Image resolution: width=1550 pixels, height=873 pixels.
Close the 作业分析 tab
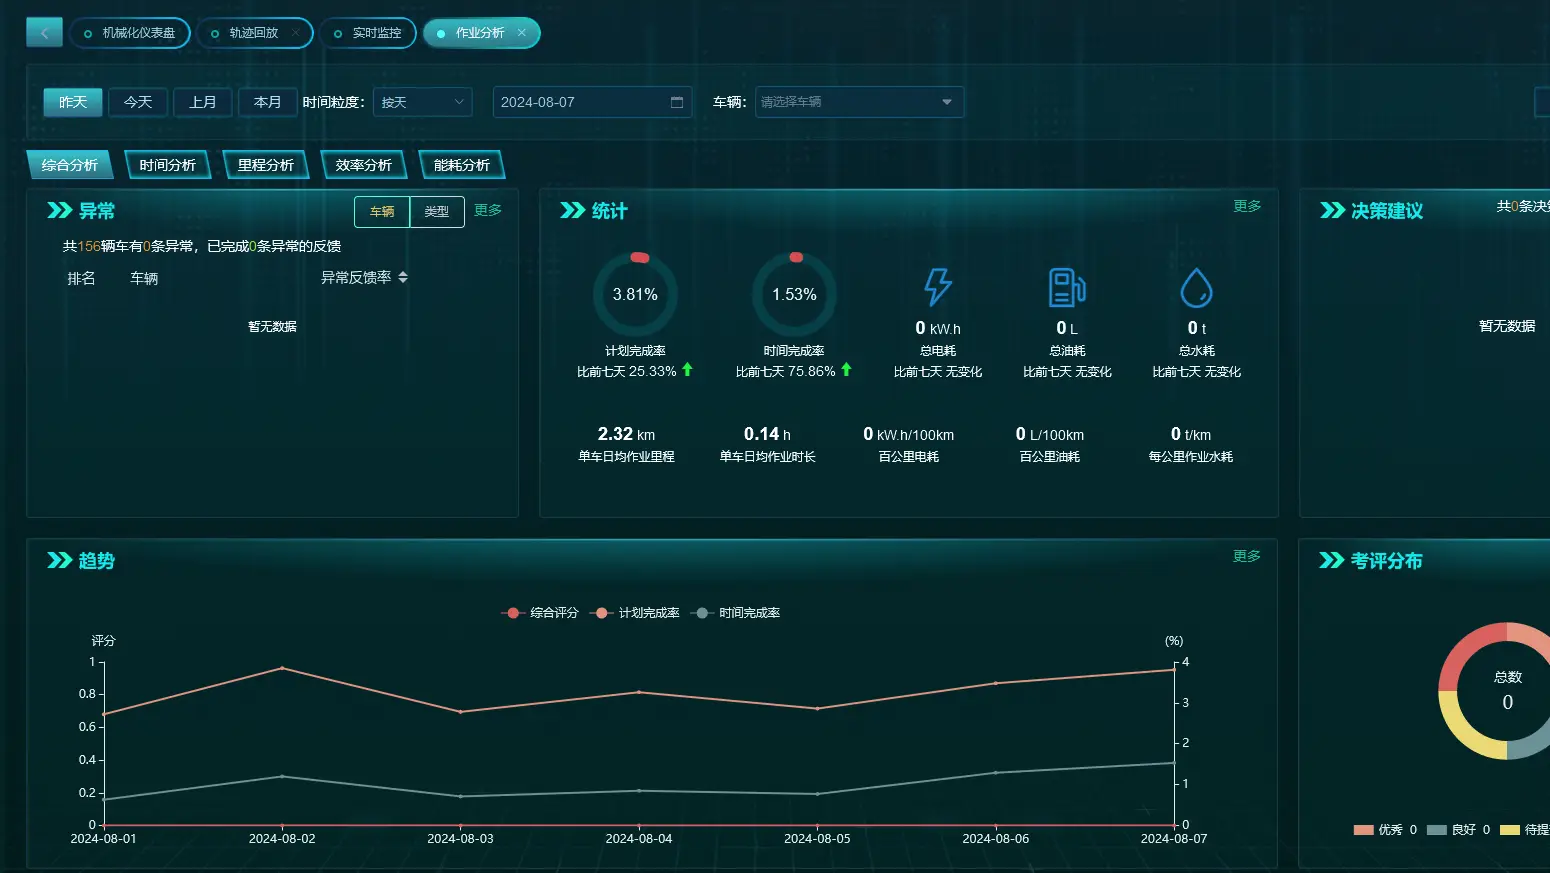522,33
